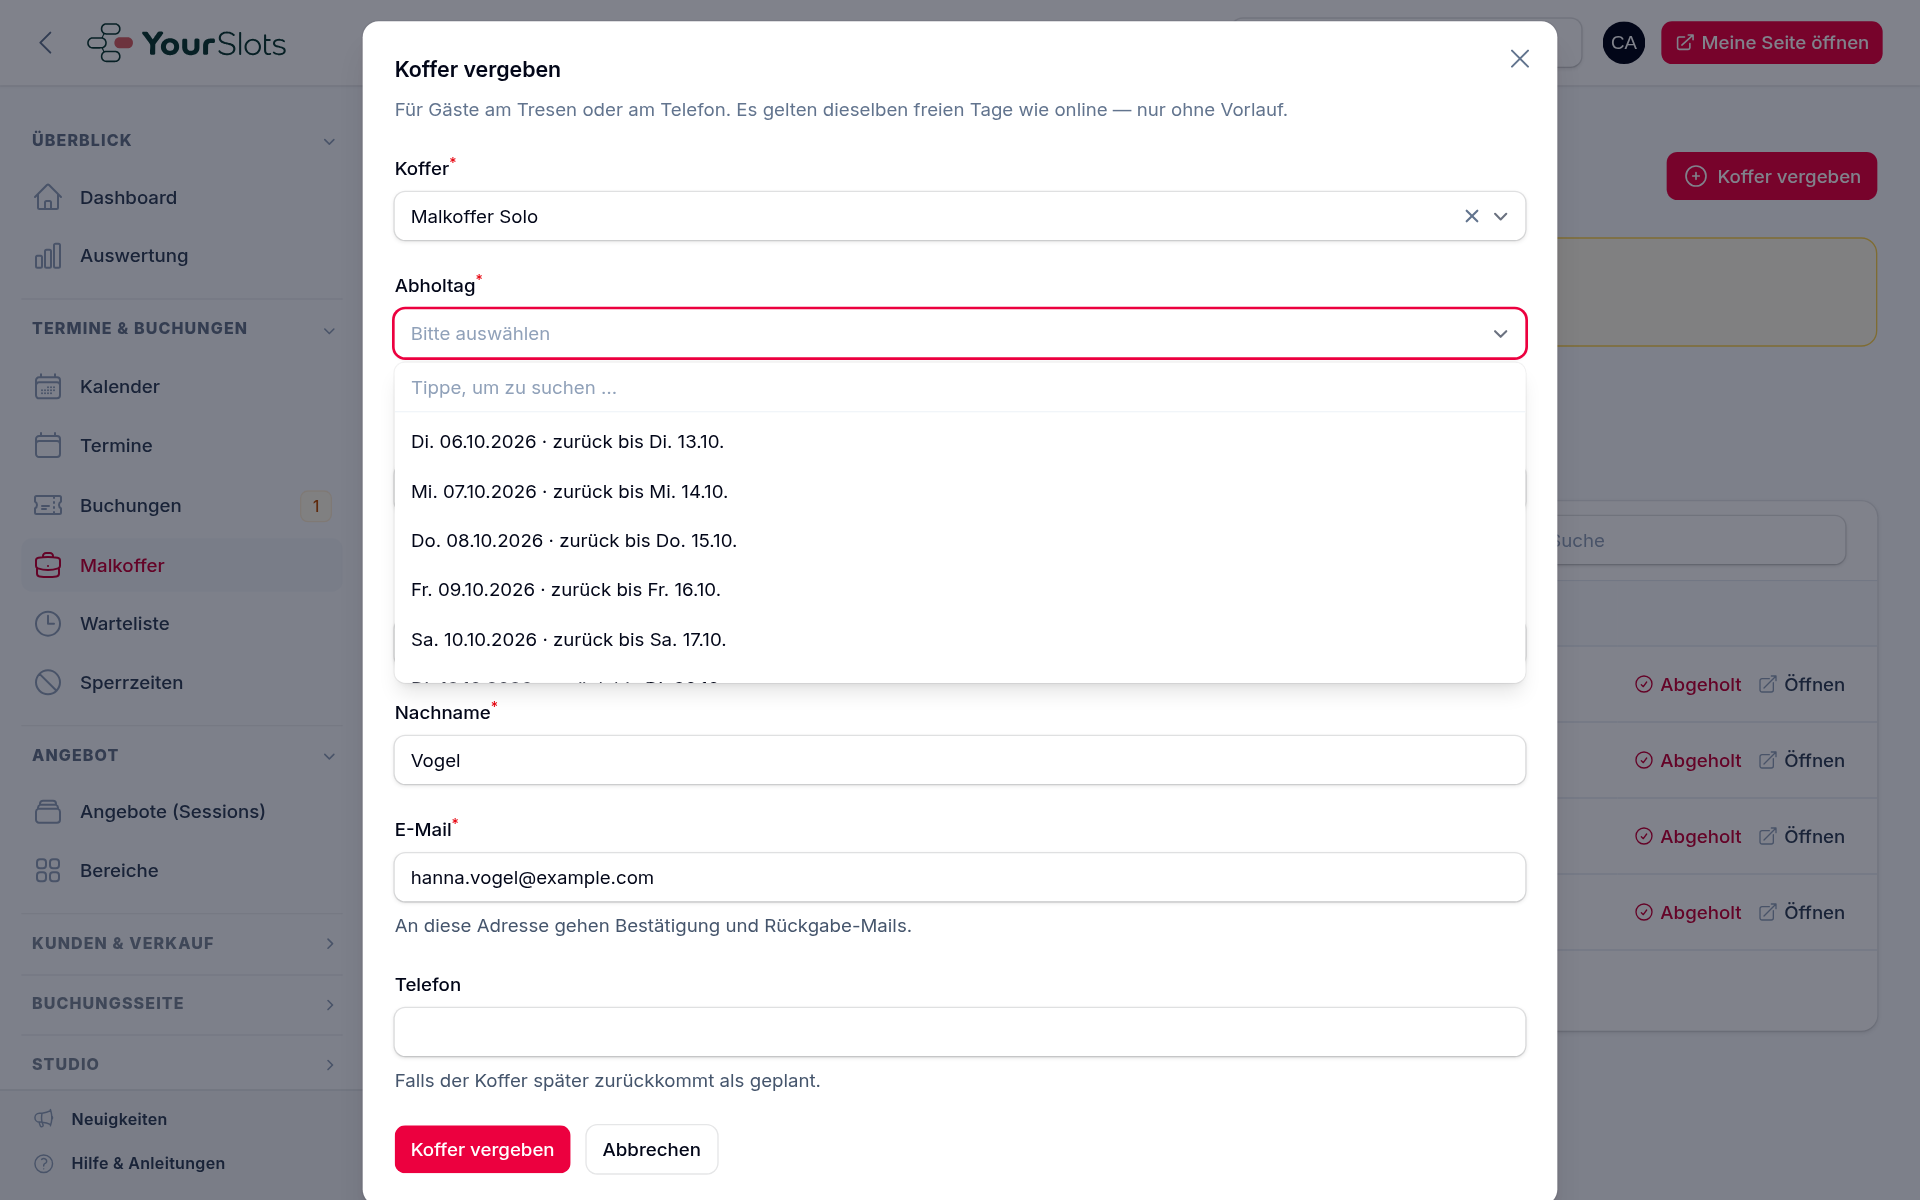The width and height of the screenshot is (1920, 1200).
Task: Open Buchungen sidebar entry
Action: click(x=181, y=506)
